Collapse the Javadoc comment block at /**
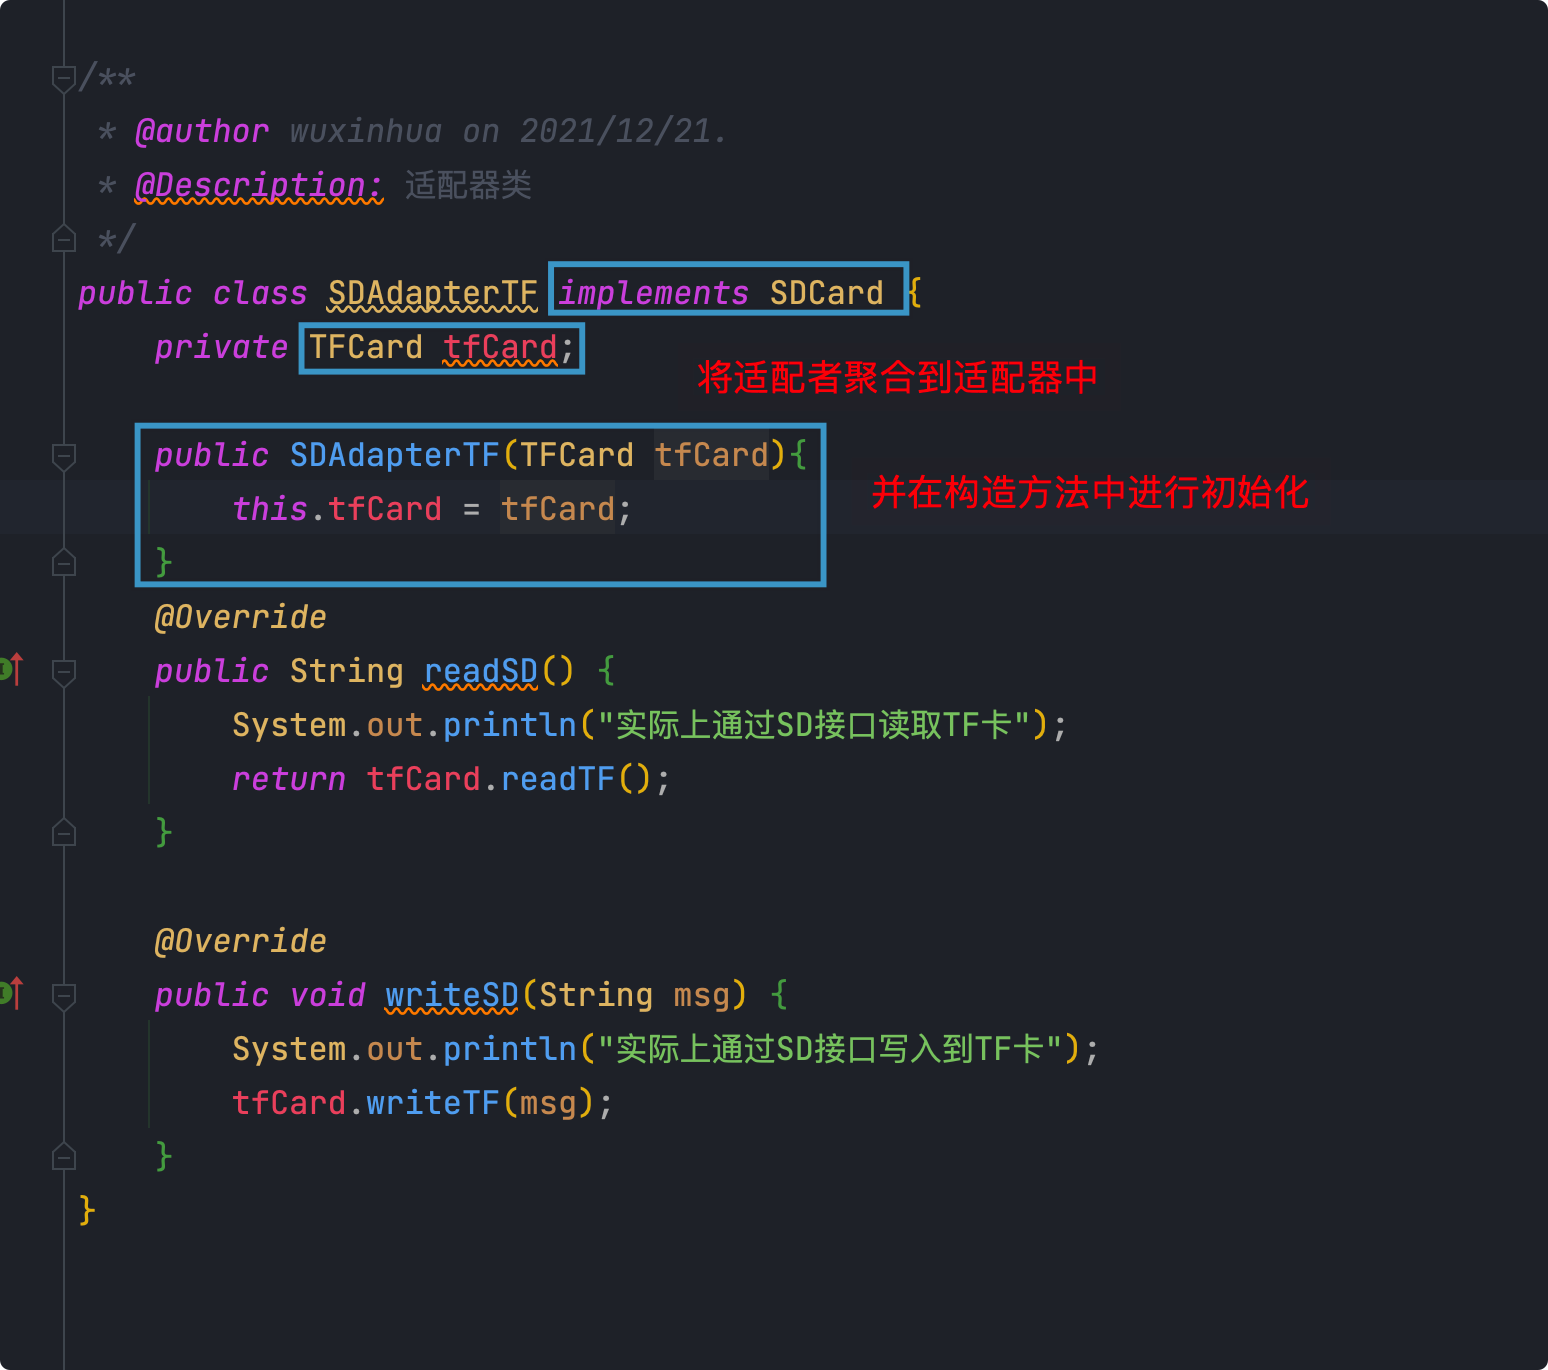 (64, 78)
